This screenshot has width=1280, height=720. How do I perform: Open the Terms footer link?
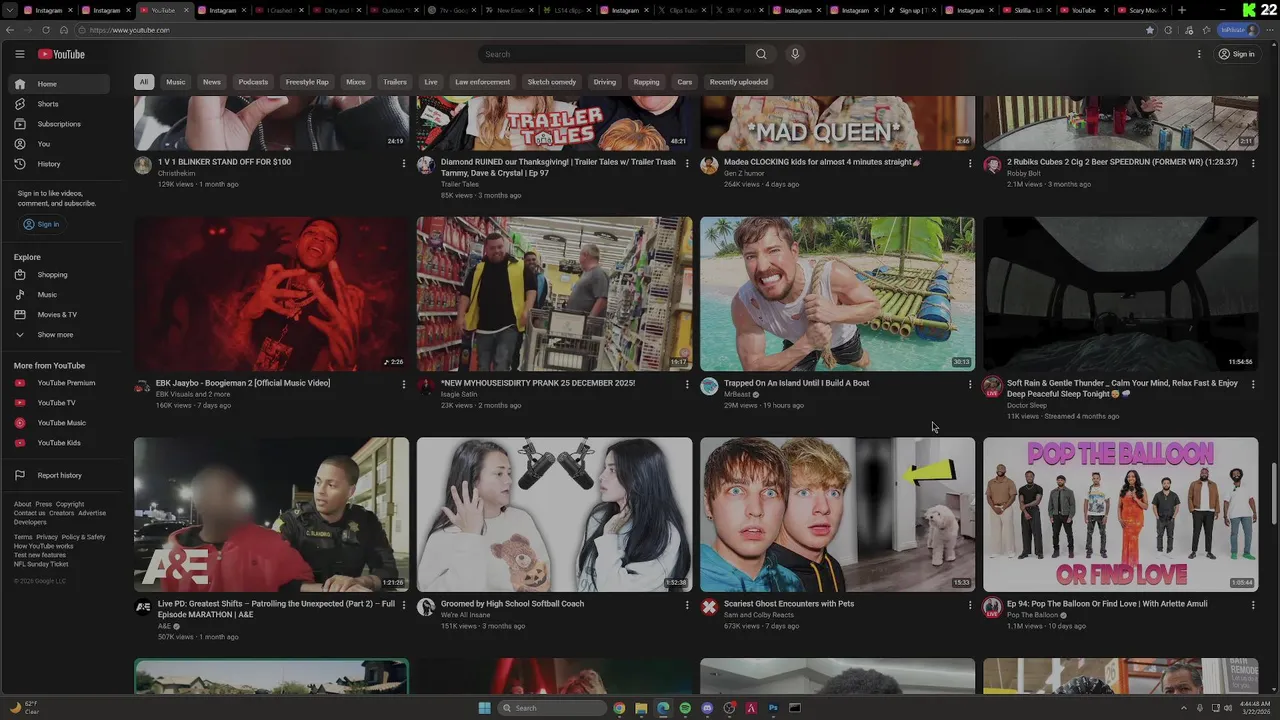(22, 537)
